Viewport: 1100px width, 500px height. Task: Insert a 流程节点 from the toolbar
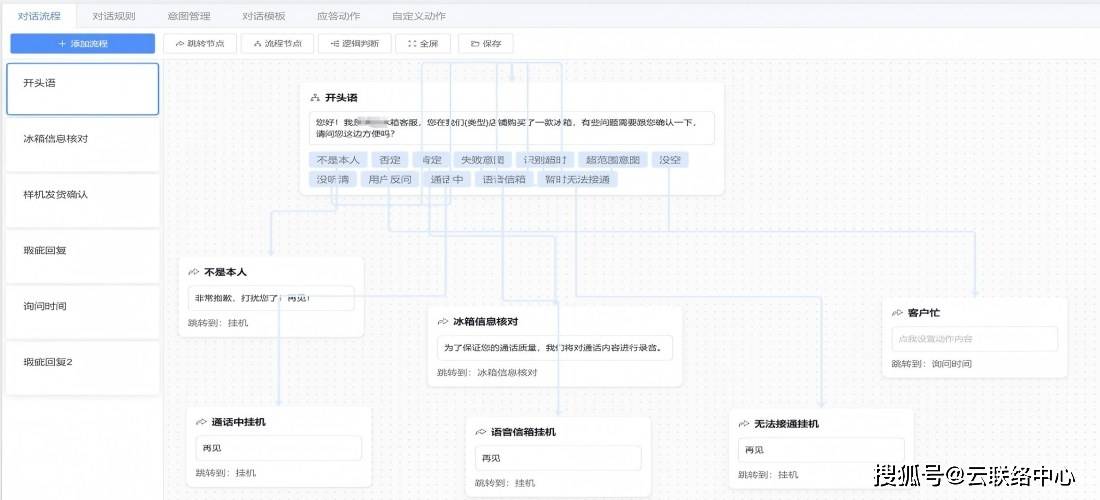click(x=278, y=44)
